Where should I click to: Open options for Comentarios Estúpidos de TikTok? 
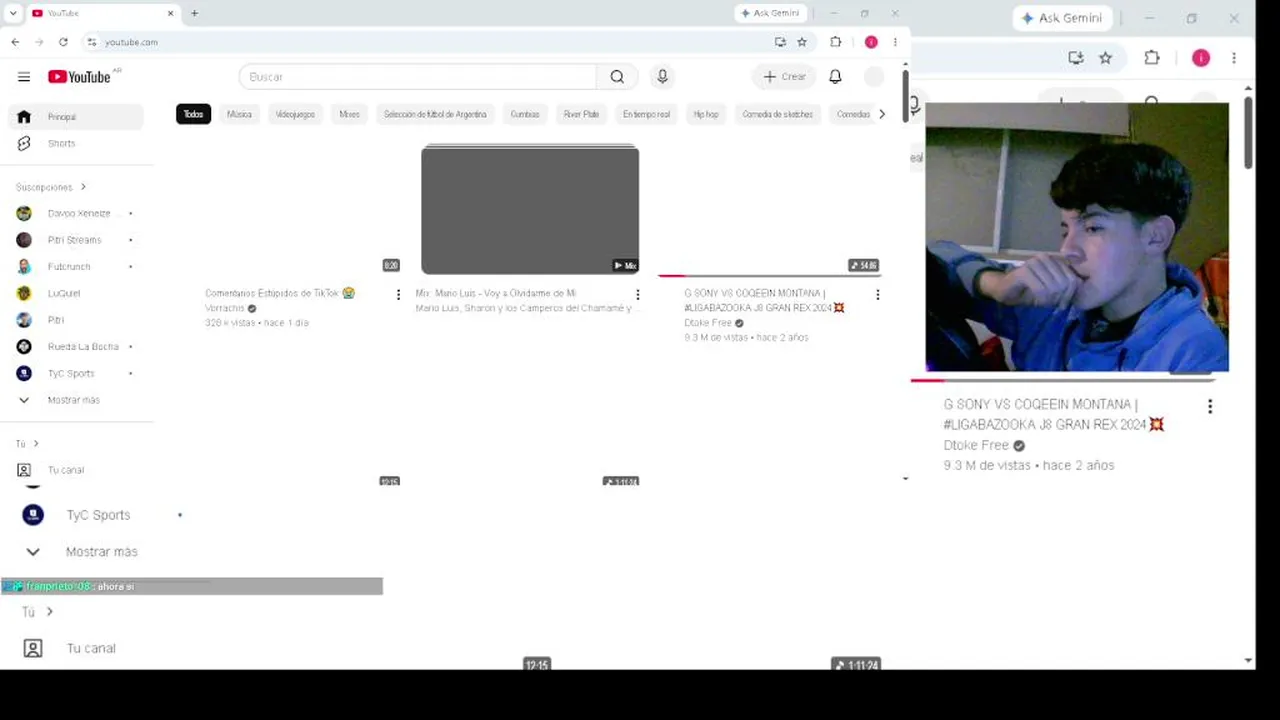pyautogui.click(x=398, y=295)
